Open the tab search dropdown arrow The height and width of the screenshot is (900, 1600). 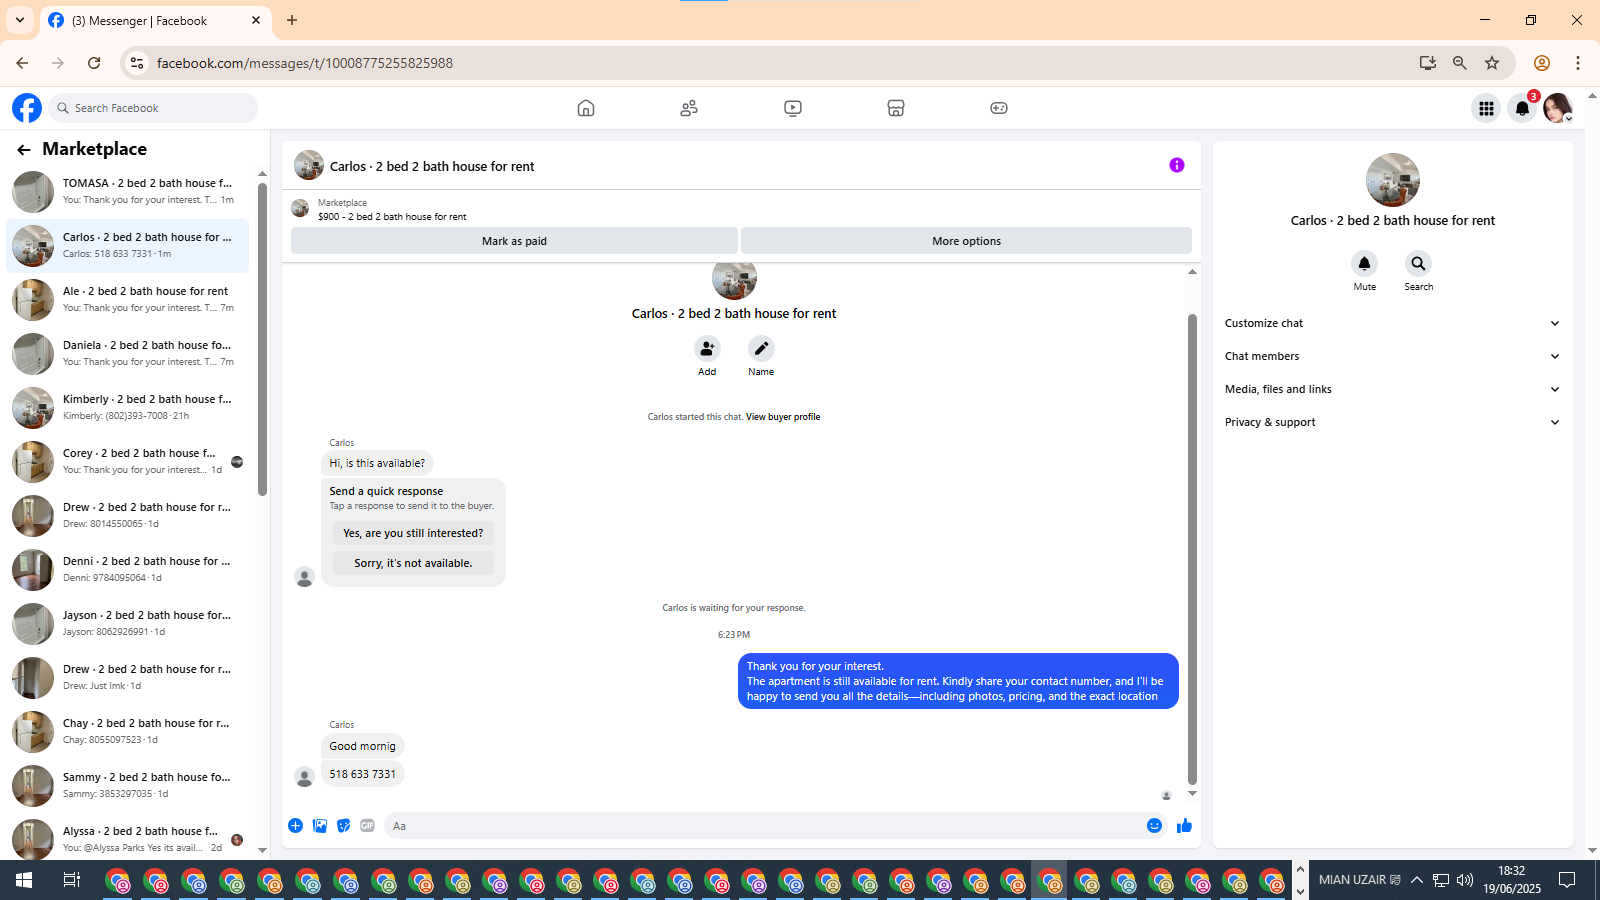coord(20,20)
